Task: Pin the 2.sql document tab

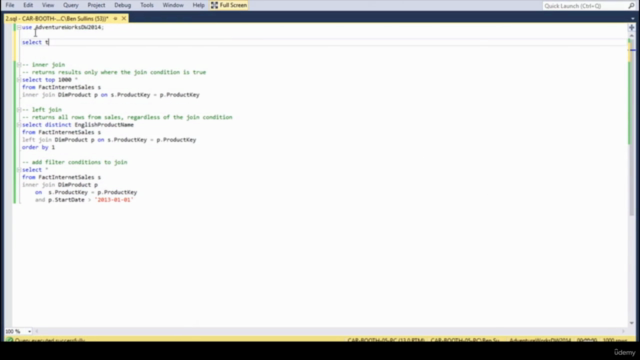Action: pos(116,19)
